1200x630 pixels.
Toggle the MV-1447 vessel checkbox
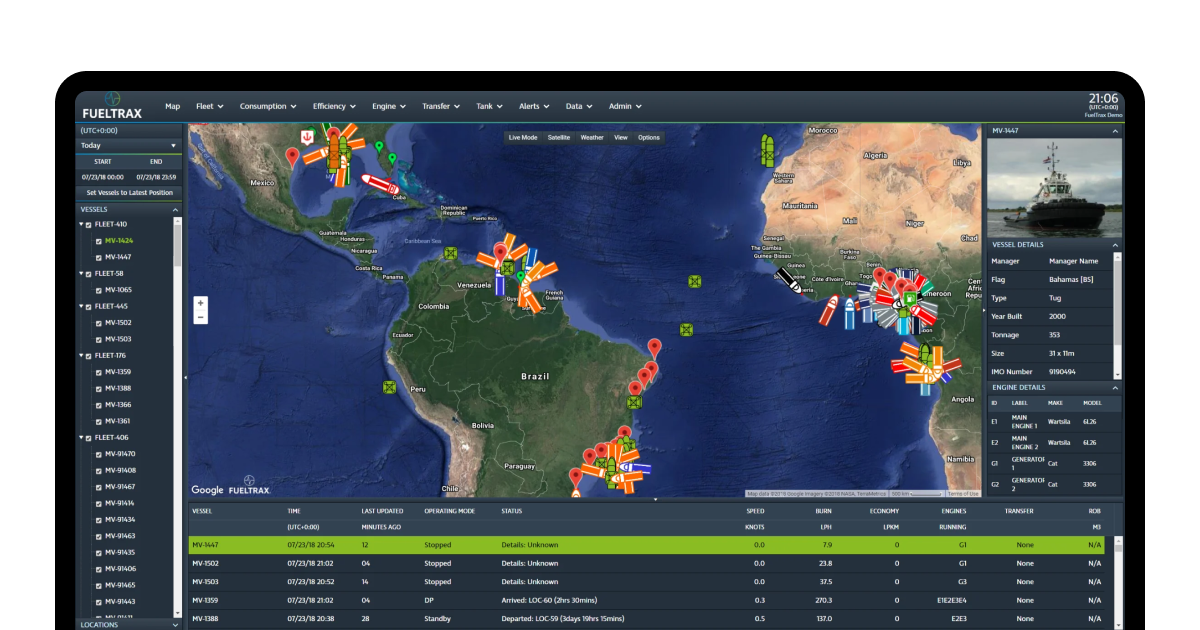click(x=98, y=257)
